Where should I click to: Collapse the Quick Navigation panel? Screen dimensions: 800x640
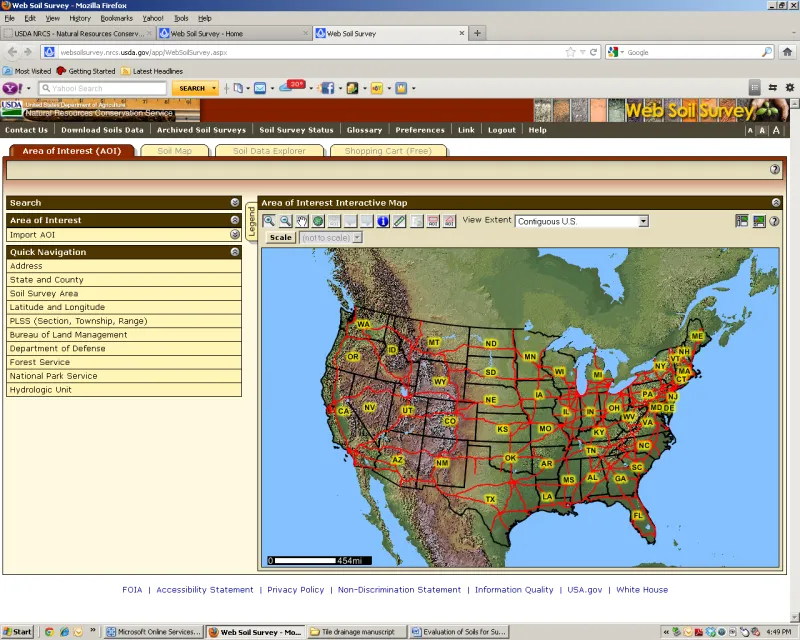pyautogui.click(x=235, y=252)
